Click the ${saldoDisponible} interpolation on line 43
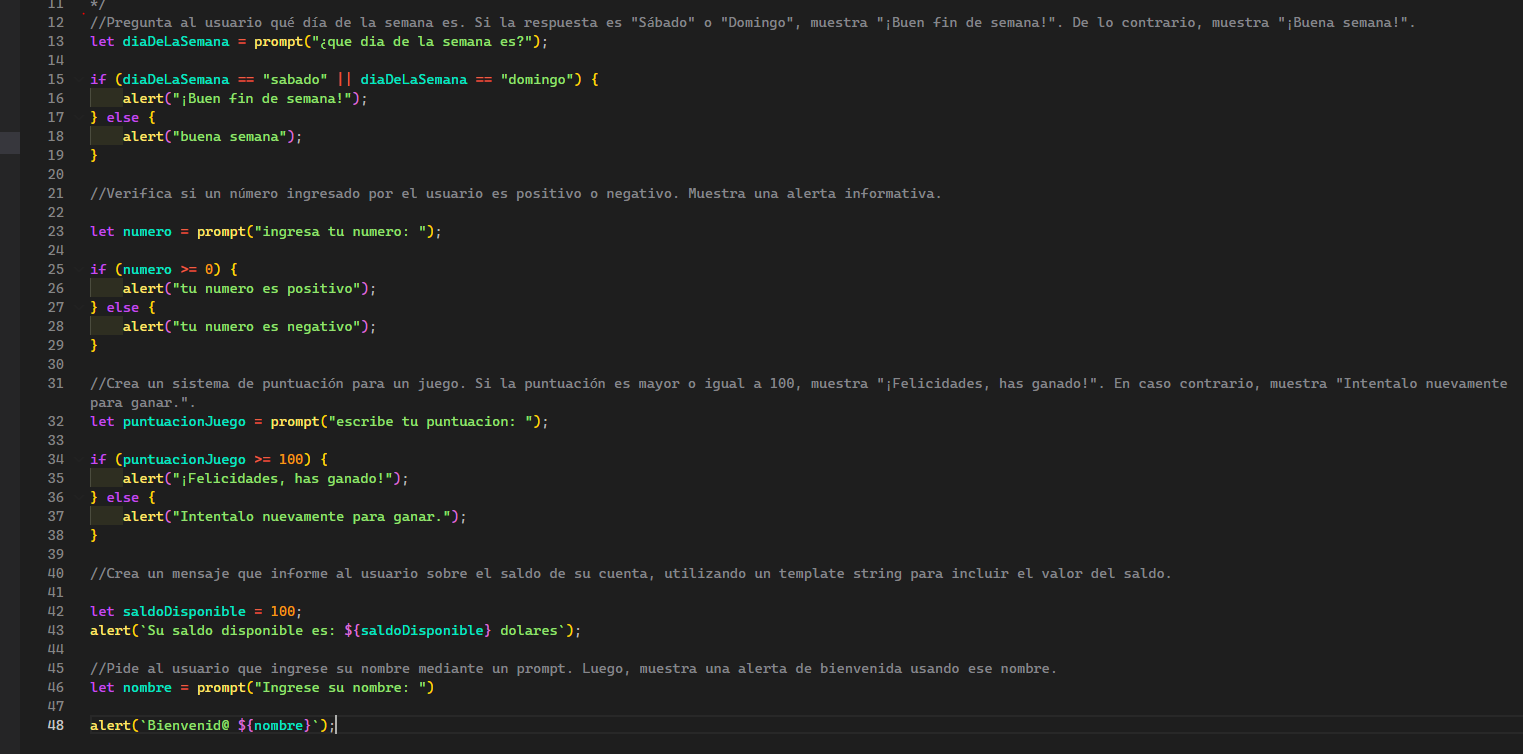Viewport: 1523px width, 754px height. tap(418, 630)
